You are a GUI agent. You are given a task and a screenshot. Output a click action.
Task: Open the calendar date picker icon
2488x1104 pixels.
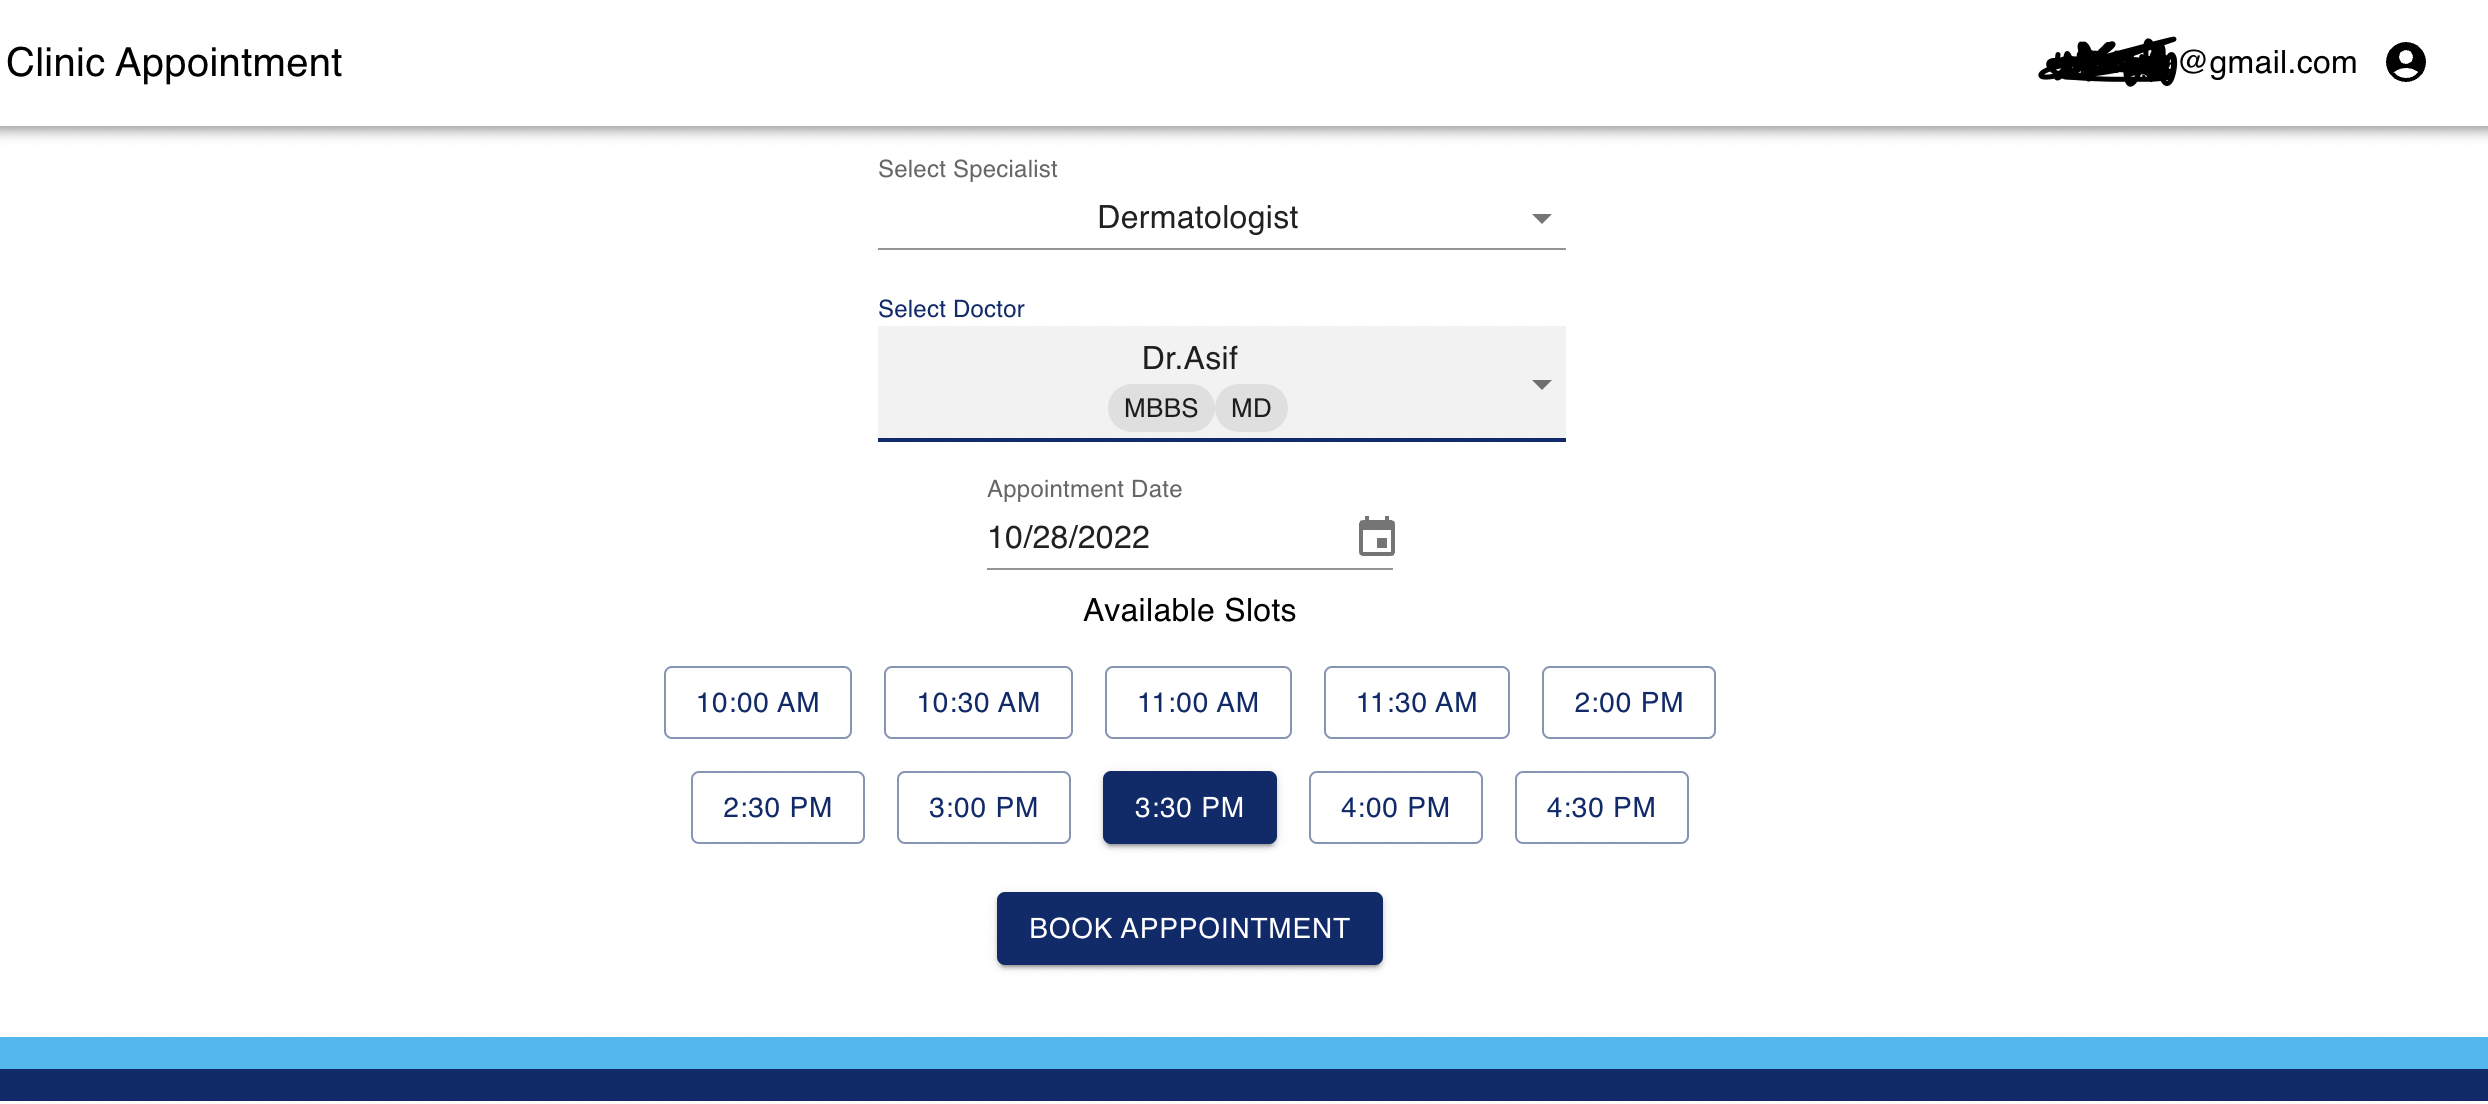click(x=1376, y=537)
